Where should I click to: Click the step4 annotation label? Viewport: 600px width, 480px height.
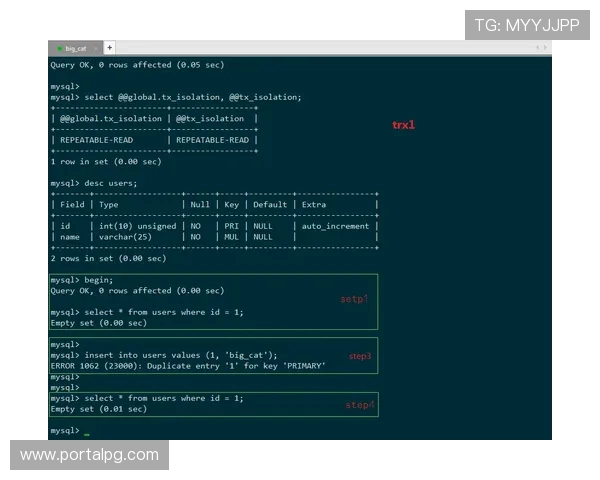click(x=359, y=405)
